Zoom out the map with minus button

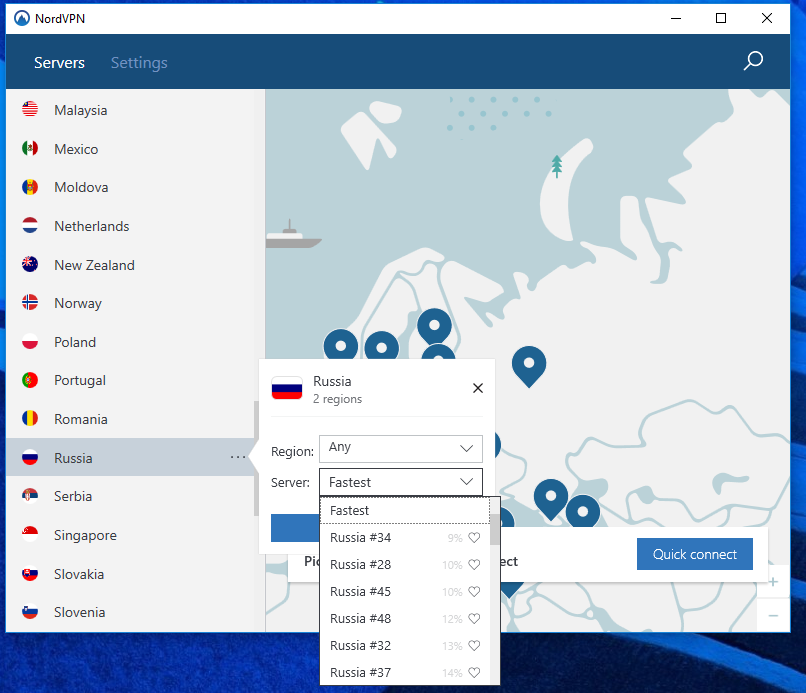[x=773, y=615]
